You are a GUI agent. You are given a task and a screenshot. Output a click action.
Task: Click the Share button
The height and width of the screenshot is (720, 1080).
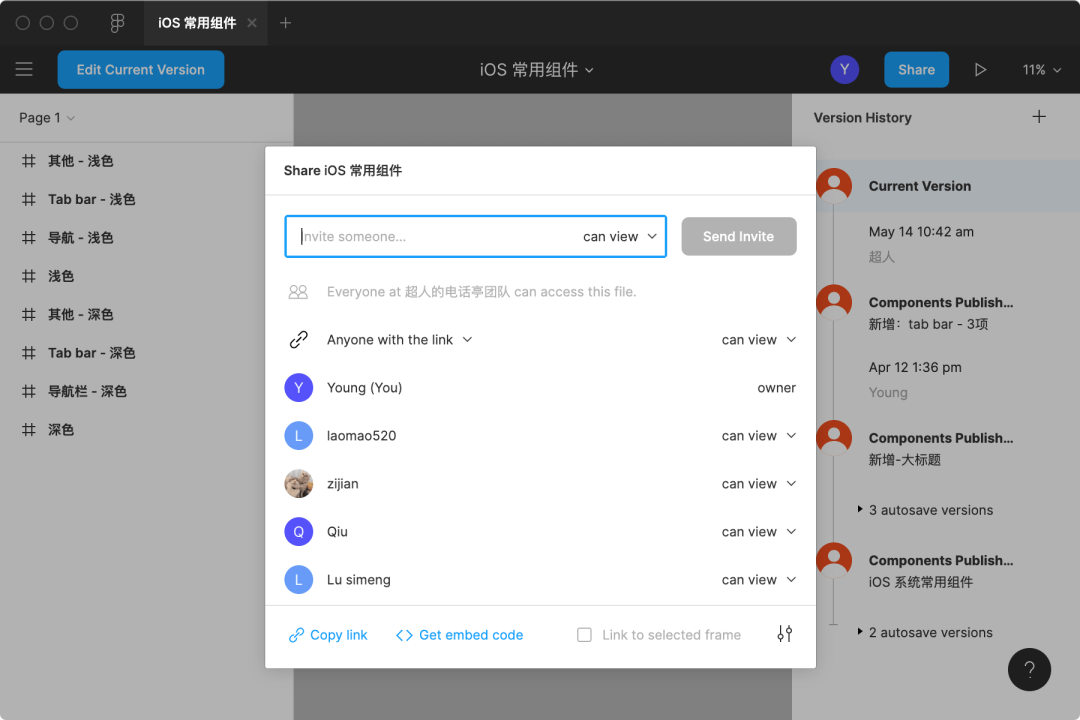(x=916, y=70)
